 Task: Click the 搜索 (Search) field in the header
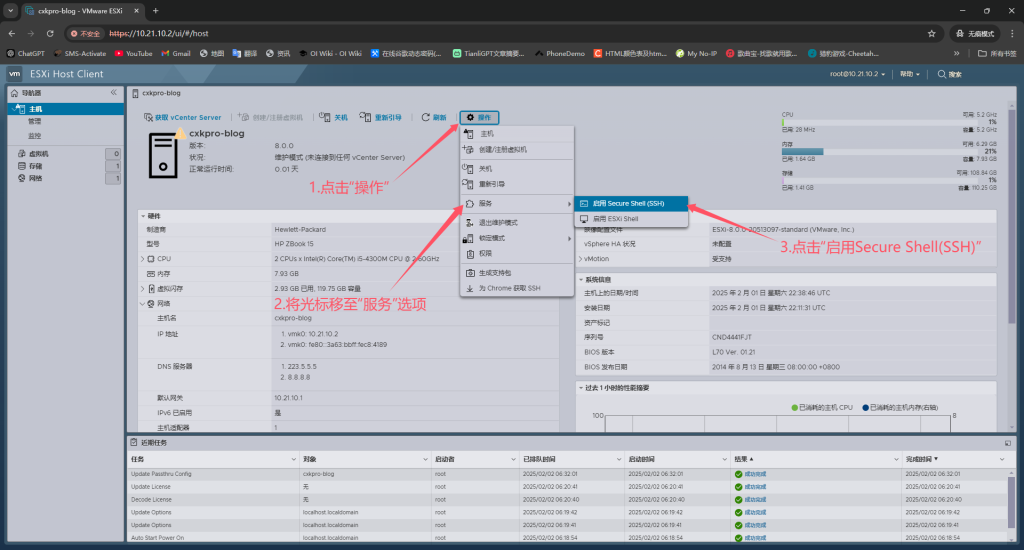click(x=950, y=74)
